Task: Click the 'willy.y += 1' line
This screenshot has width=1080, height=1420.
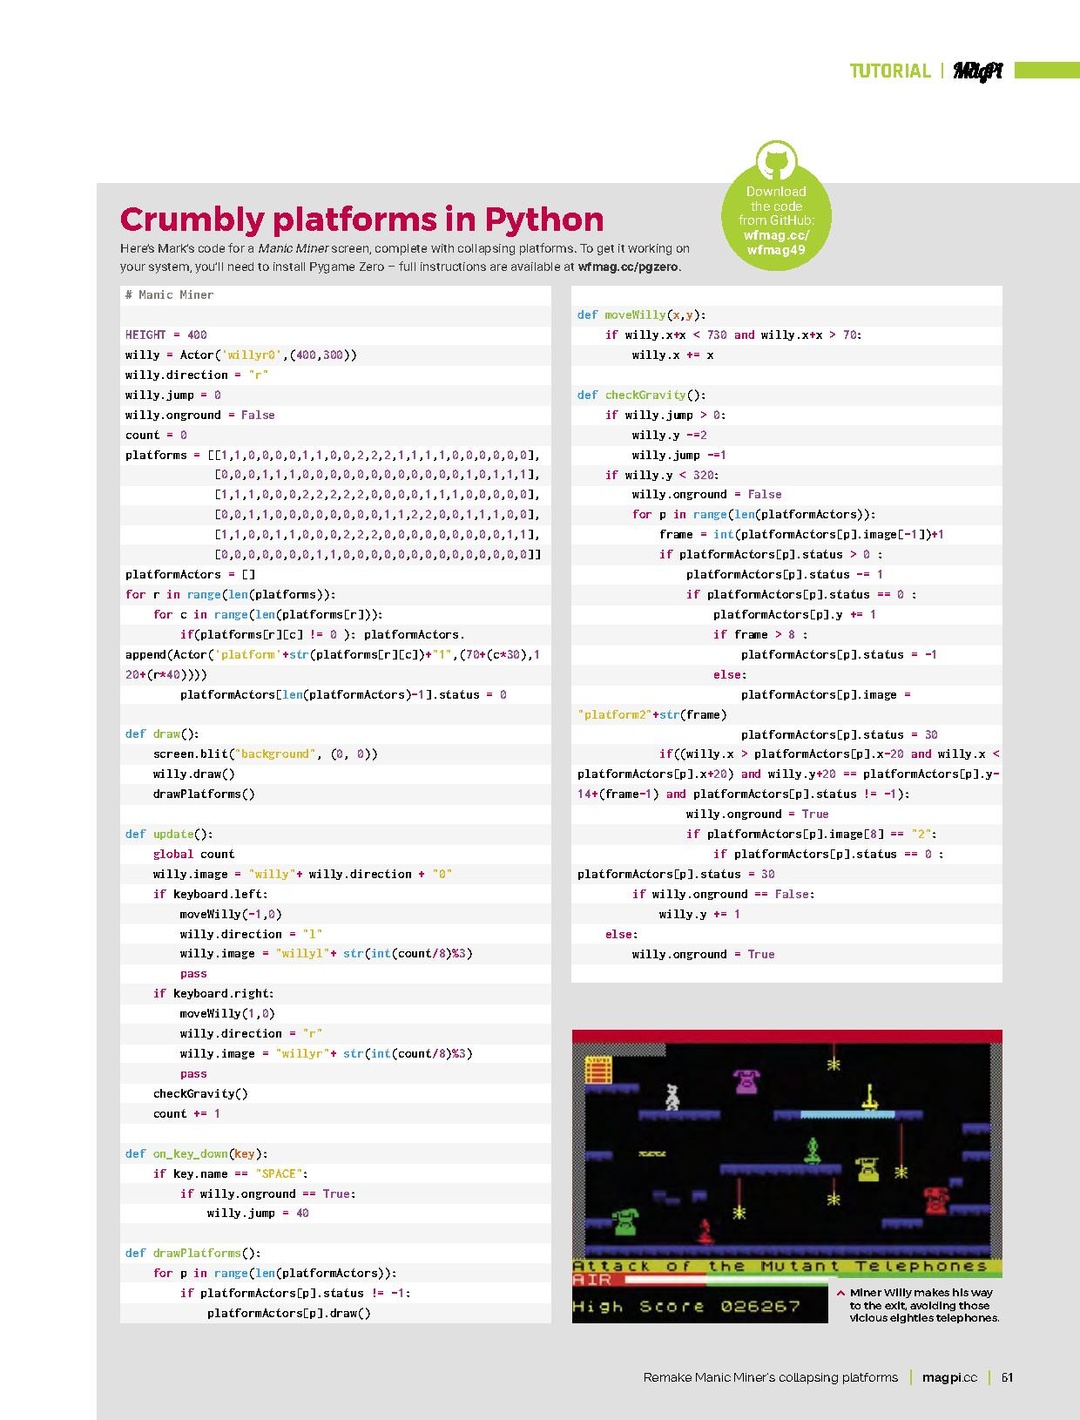Action: point(700,914)
